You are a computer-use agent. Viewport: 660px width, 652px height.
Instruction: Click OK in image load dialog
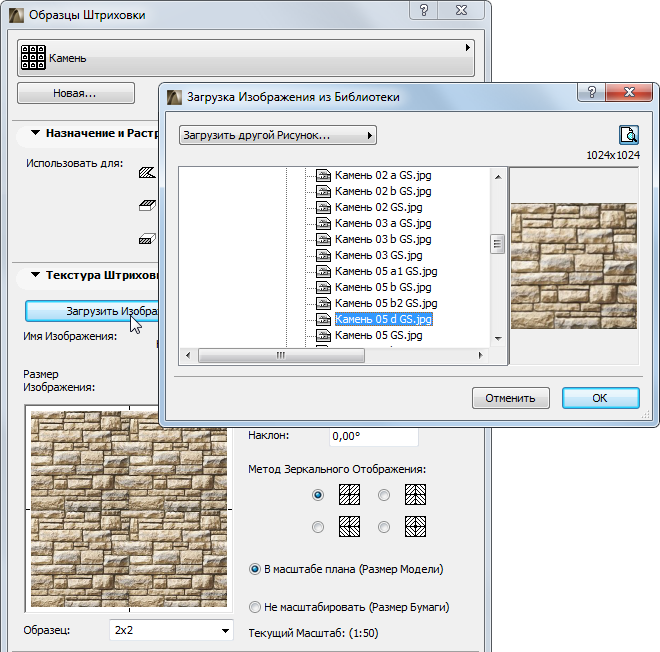(x=601, y=398)
